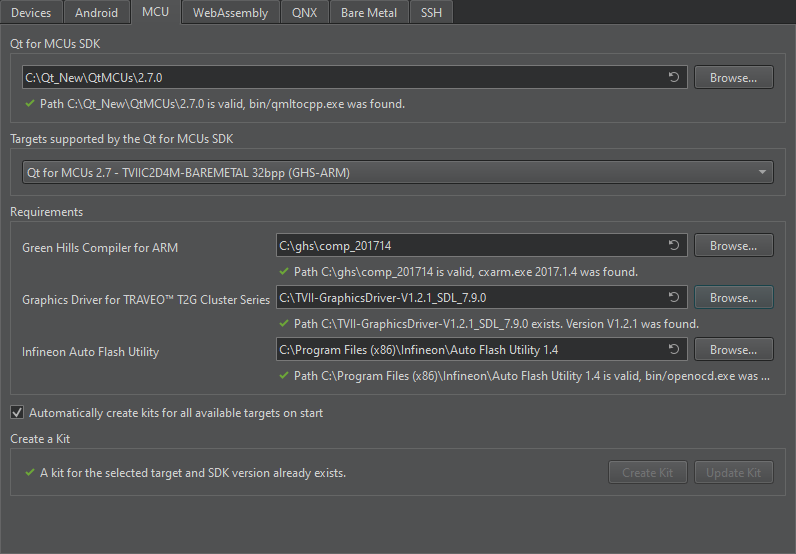Switch to the SSH tab
Screen dimensions: 796x554
(x=431, y=12)
